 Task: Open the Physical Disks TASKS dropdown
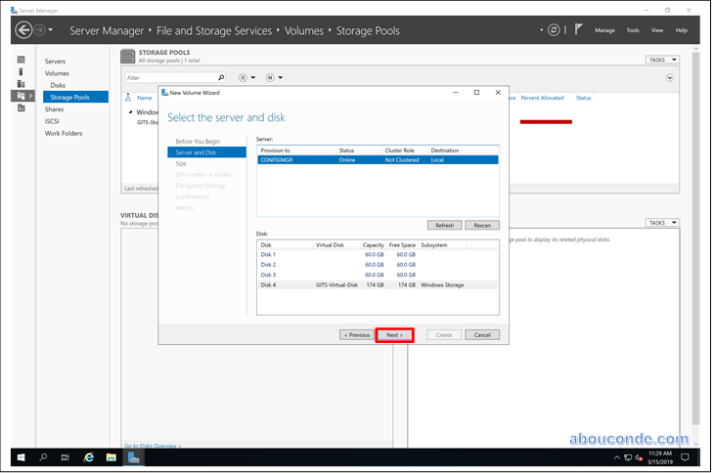pyautogui.click(x=661, y=223)
